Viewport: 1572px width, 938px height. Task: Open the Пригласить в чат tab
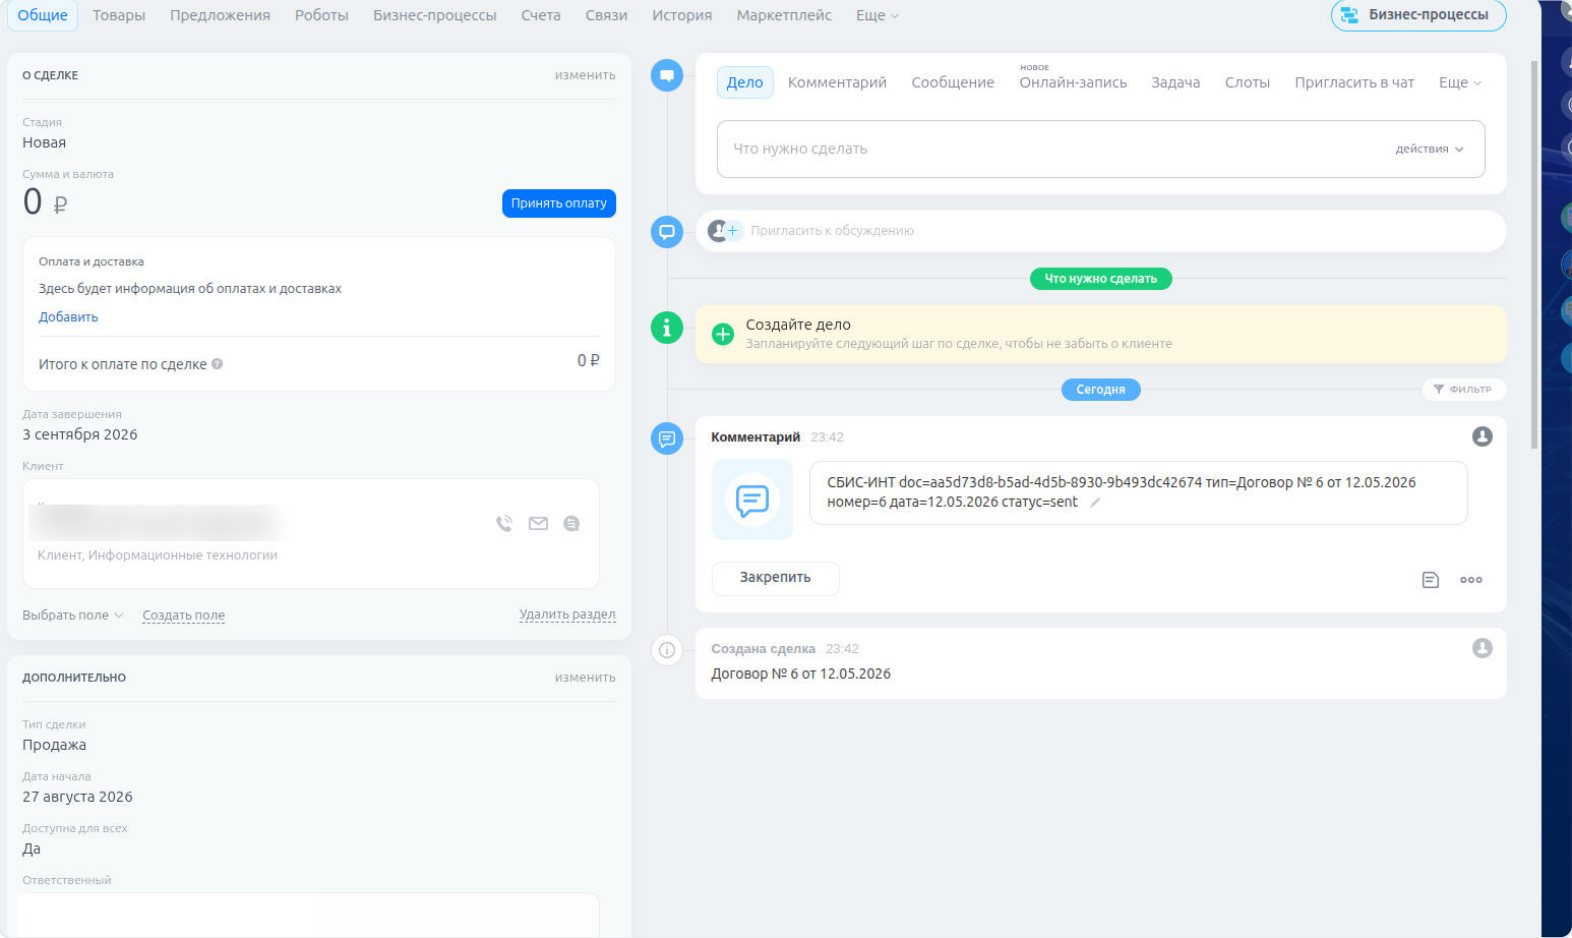(x=1354, y=82)
